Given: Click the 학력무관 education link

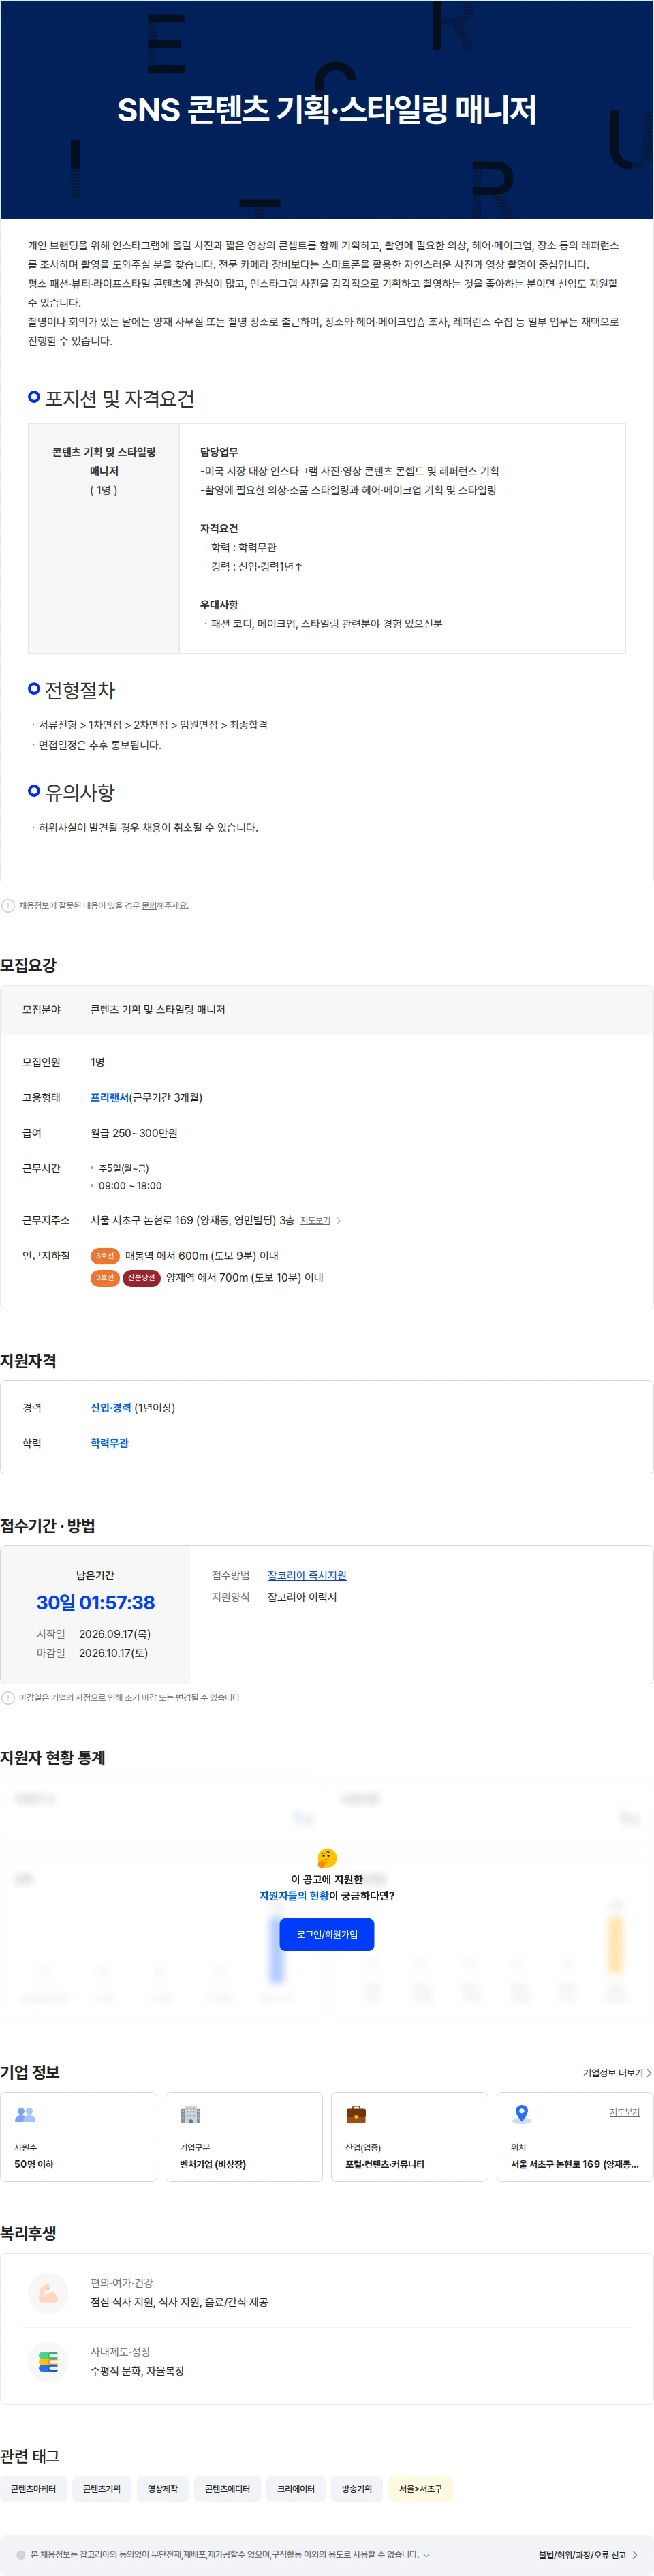Looking at the screenshot, I should coord(109,1443).
